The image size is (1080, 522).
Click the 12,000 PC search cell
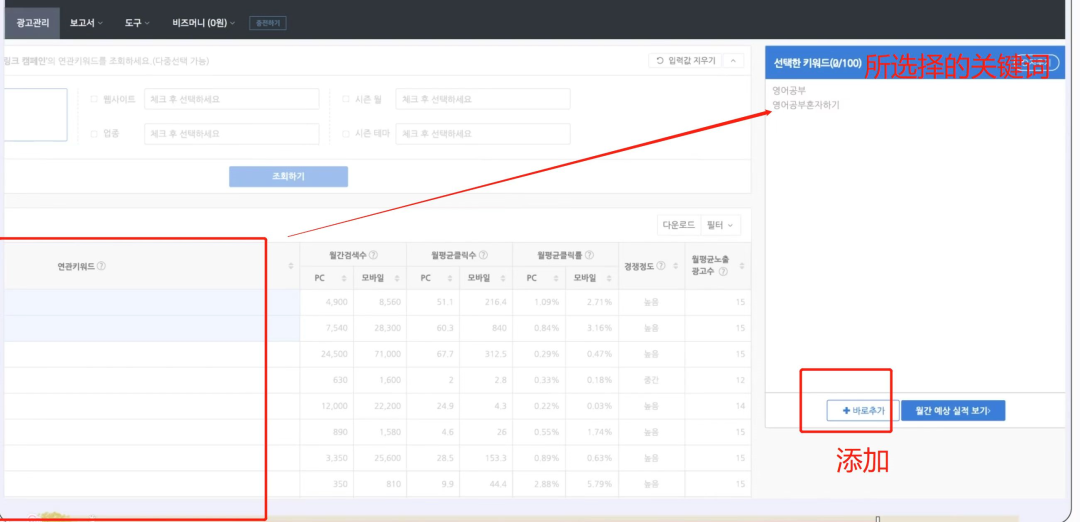[326, 406]
